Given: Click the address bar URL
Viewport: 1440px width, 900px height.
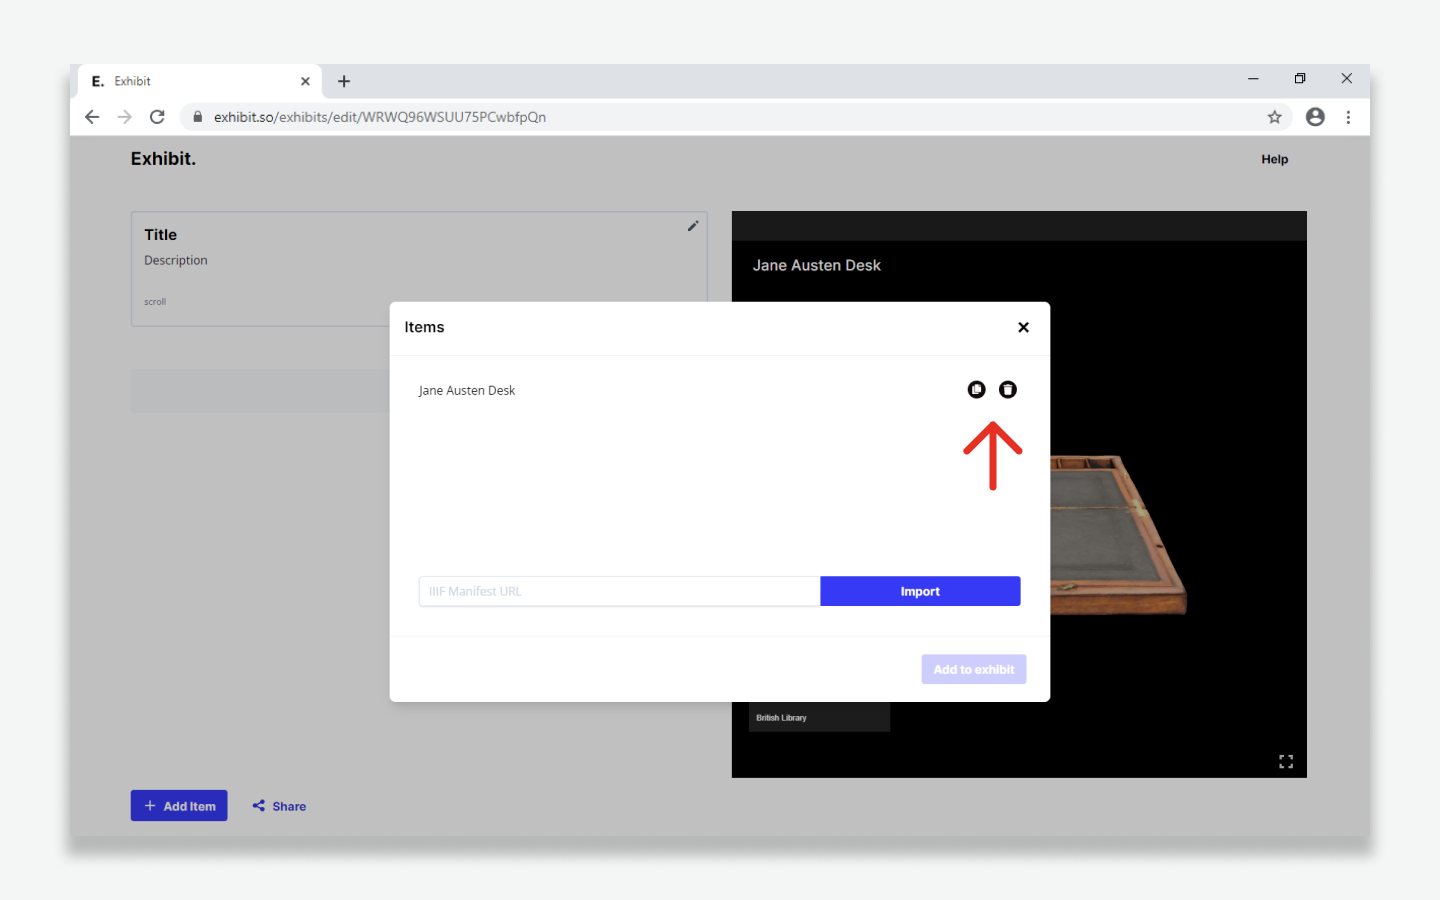Looking at the screenshot, I should click(380, 117).
